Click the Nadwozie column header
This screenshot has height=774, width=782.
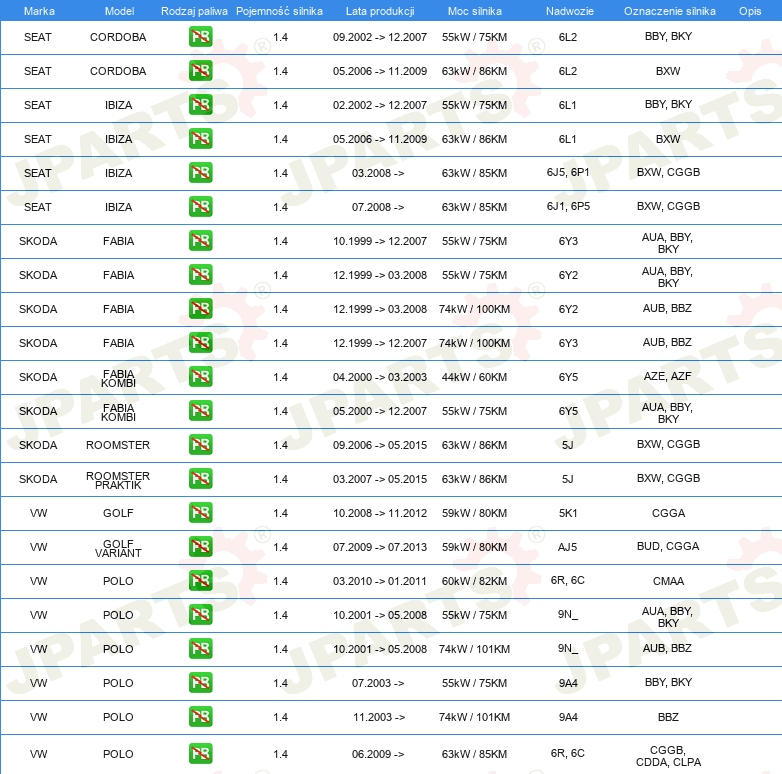[570, 11]
